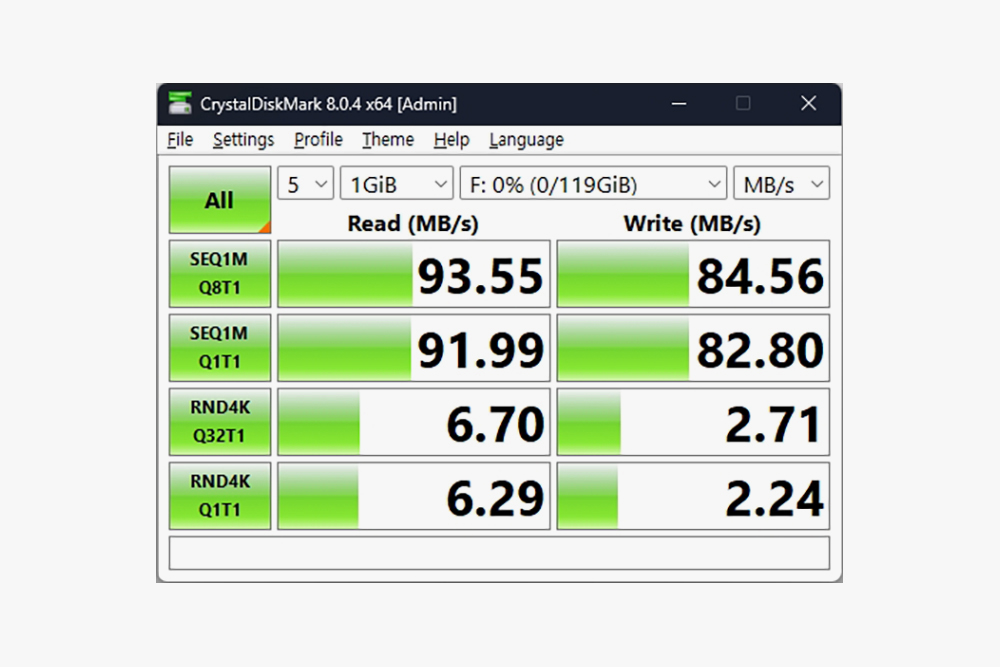Open the unit dropdown showing MB/s

781,184
